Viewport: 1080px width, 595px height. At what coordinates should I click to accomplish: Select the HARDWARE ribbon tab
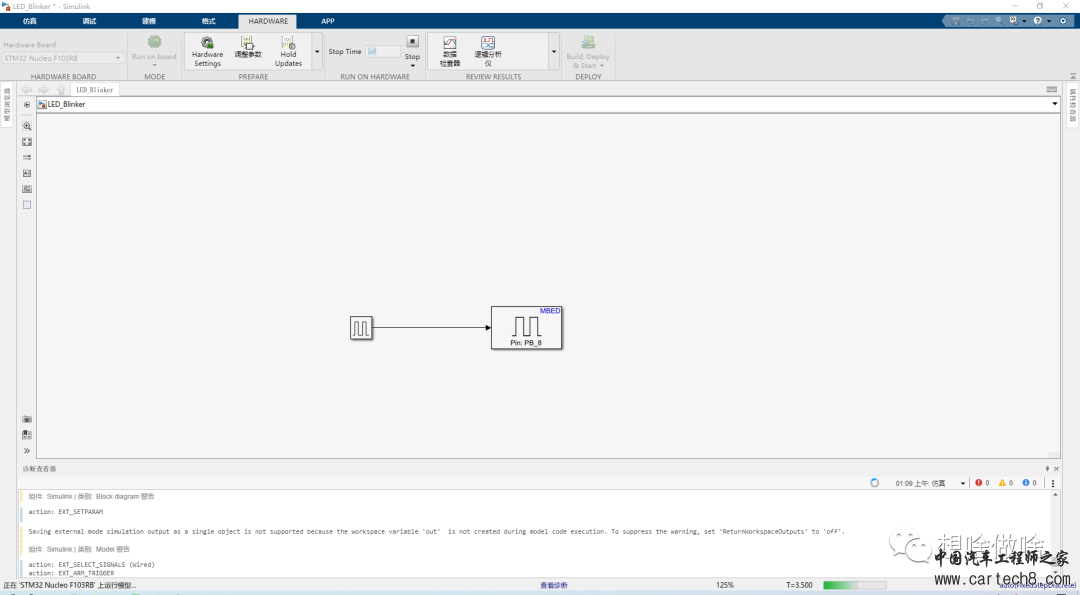268,21
